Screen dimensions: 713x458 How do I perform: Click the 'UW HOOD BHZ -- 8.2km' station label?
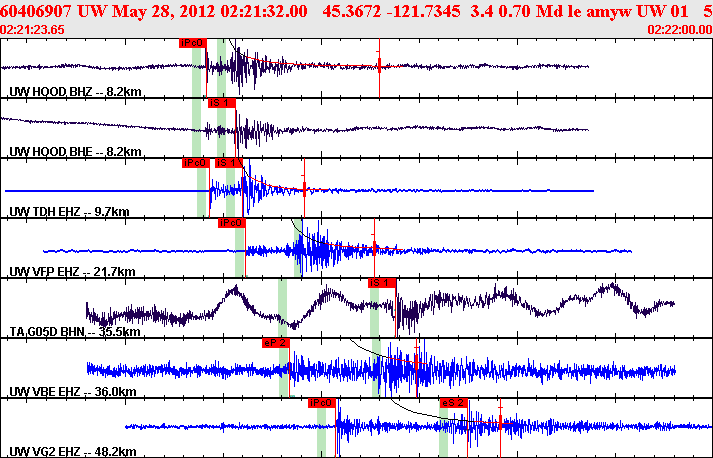tap(75, 92)
